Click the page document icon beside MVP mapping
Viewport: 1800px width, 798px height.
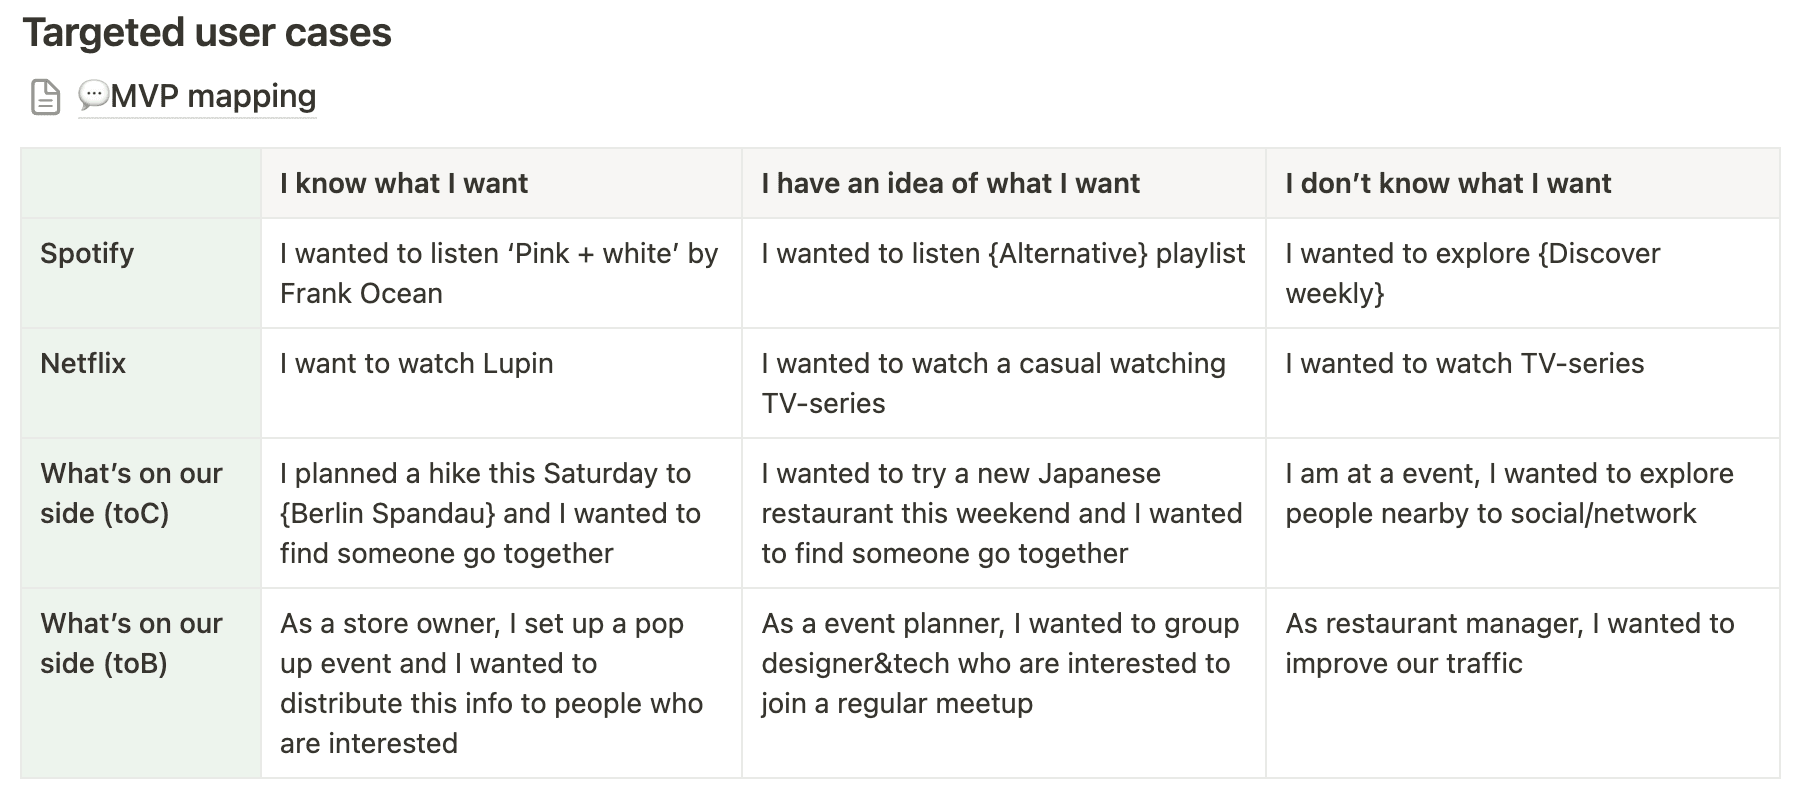coord(46,97)
